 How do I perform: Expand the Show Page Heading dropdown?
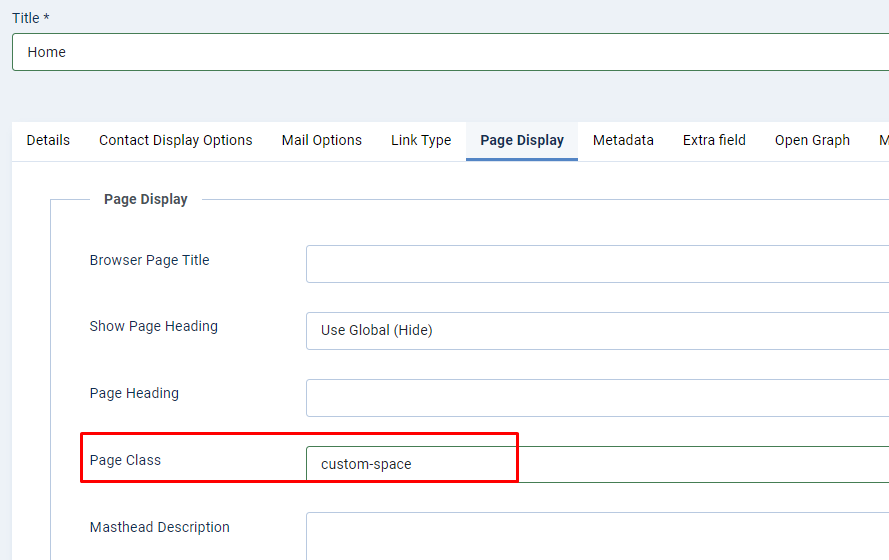click(597, 330)
